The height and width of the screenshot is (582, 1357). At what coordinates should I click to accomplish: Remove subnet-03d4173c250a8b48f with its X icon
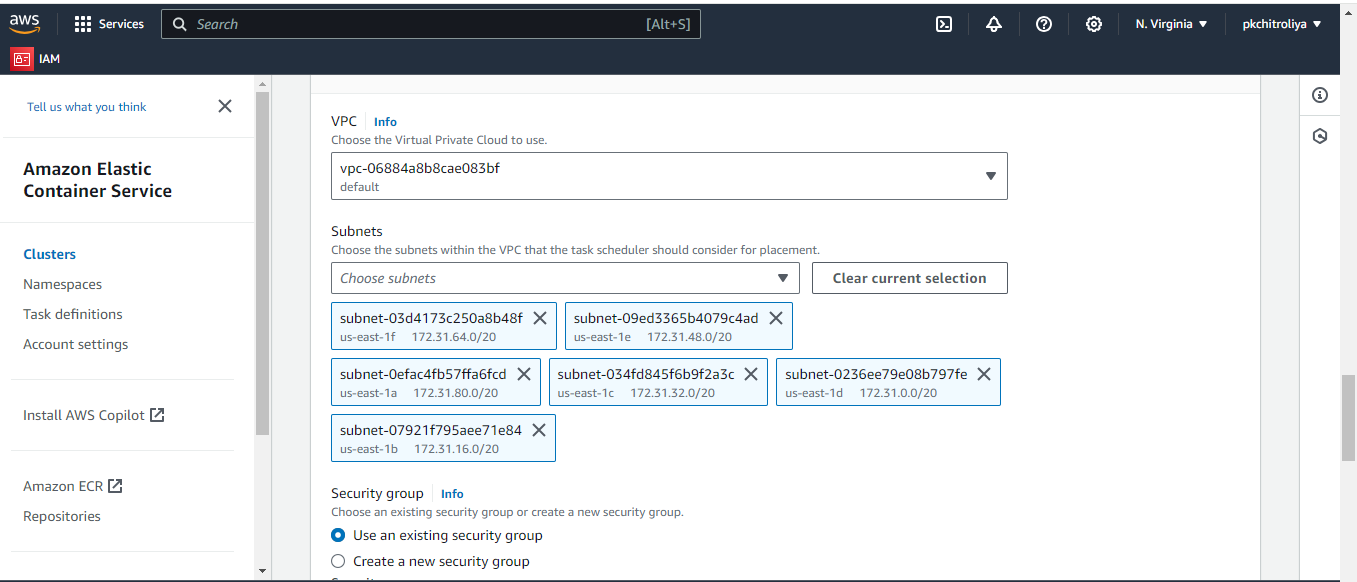(x=539, y=318)
